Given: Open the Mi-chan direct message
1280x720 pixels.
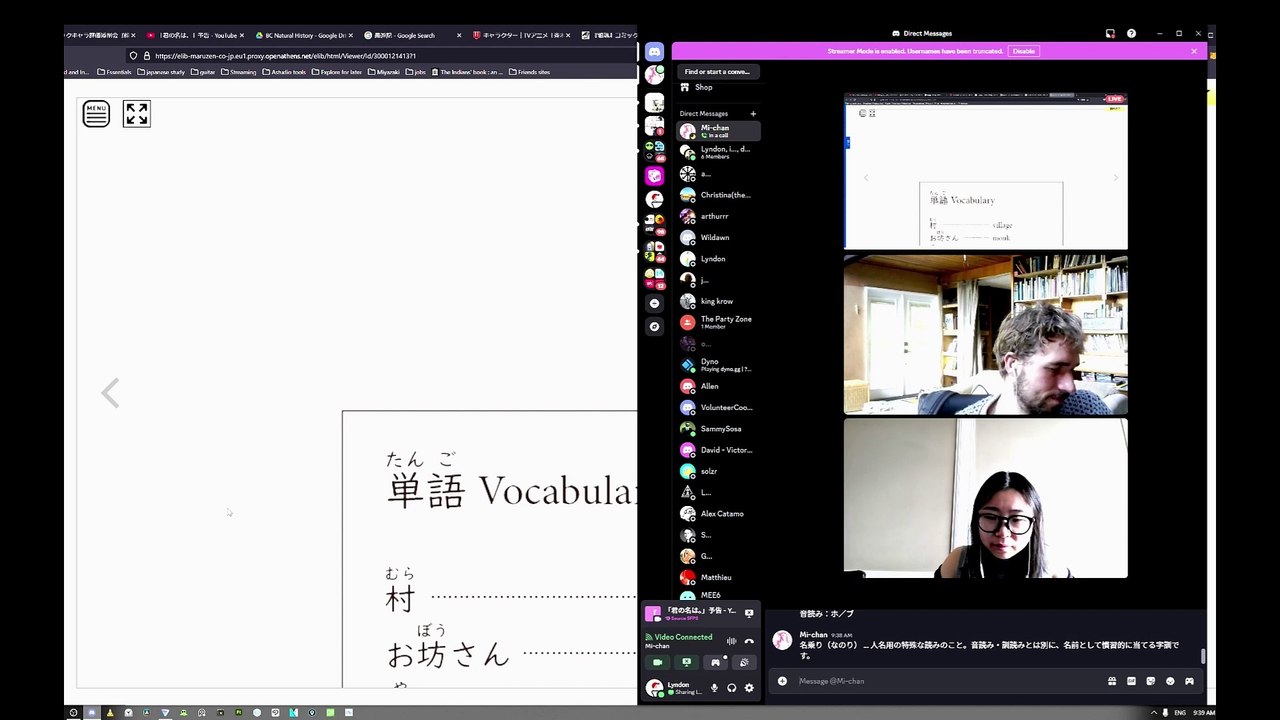Looking at the screenshot, I should click(718, 131).
